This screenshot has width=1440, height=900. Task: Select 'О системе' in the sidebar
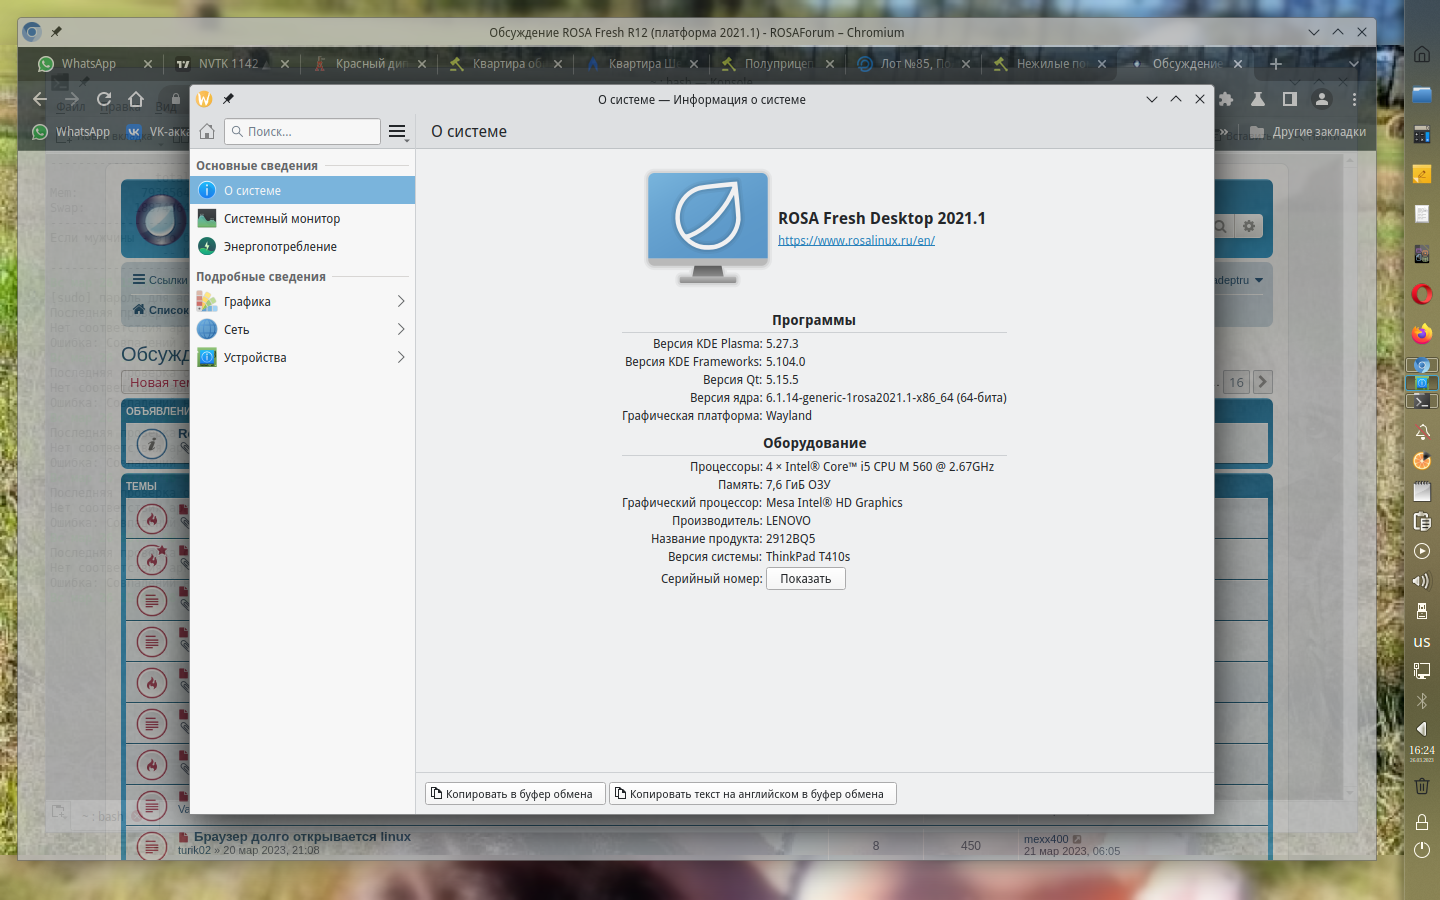(302, 190)
